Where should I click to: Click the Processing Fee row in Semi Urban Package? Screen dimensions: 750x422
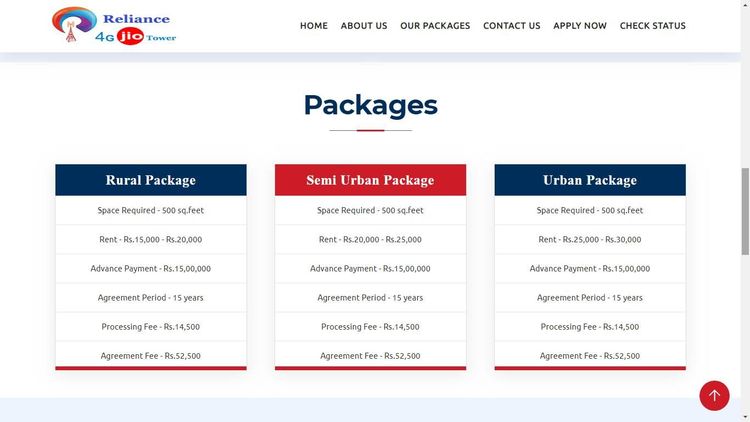(x=370, y=327)
